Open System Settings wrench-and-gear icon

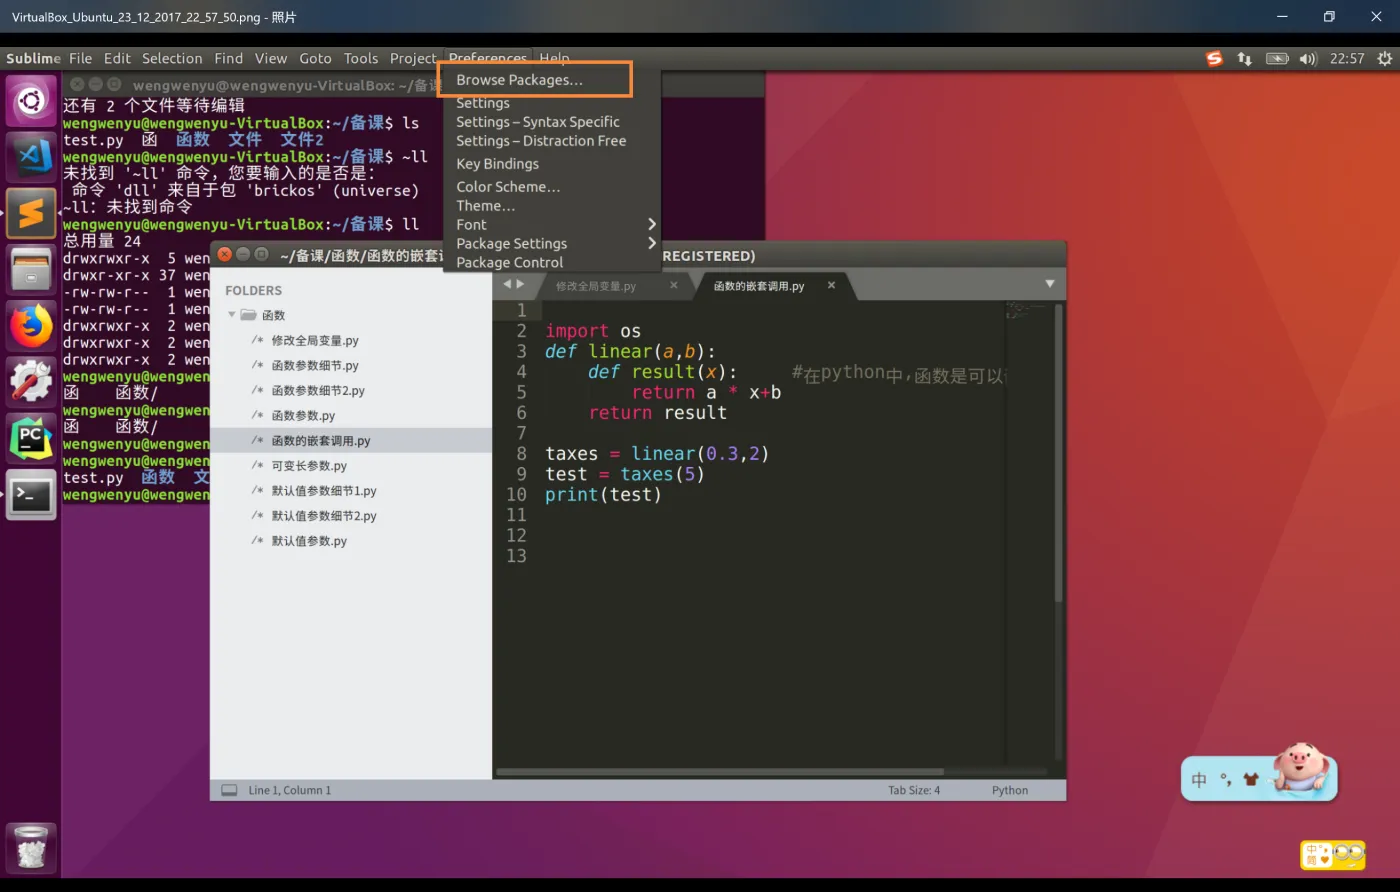pos(31,381)
